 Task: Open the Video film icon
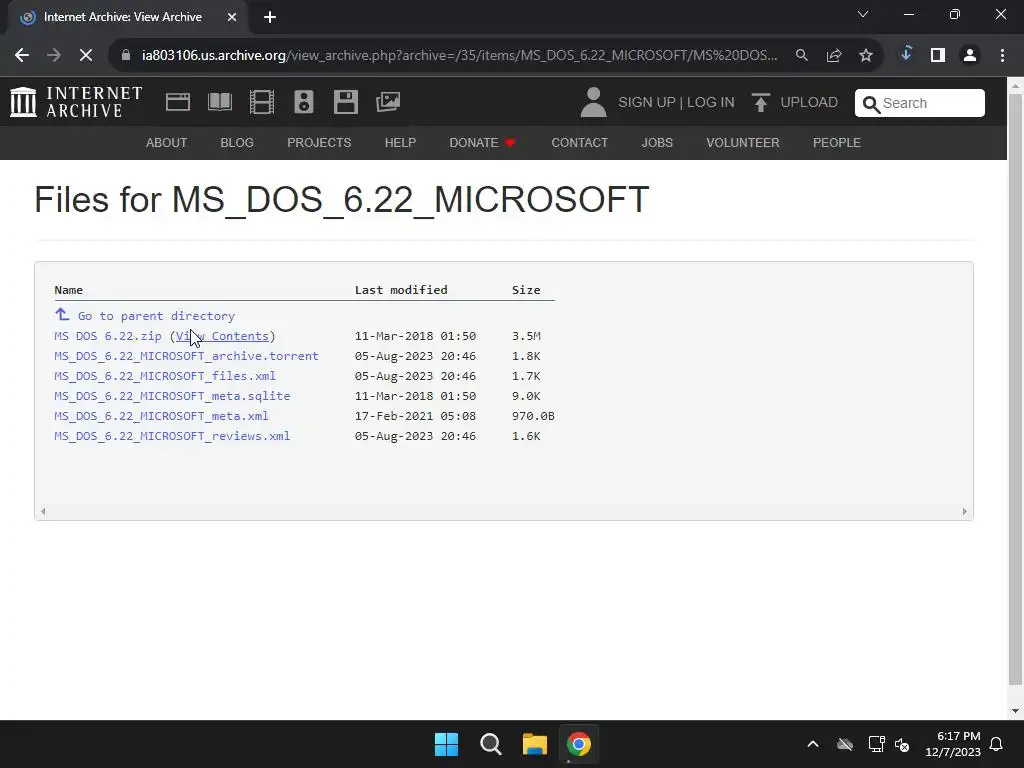point(262,102)
